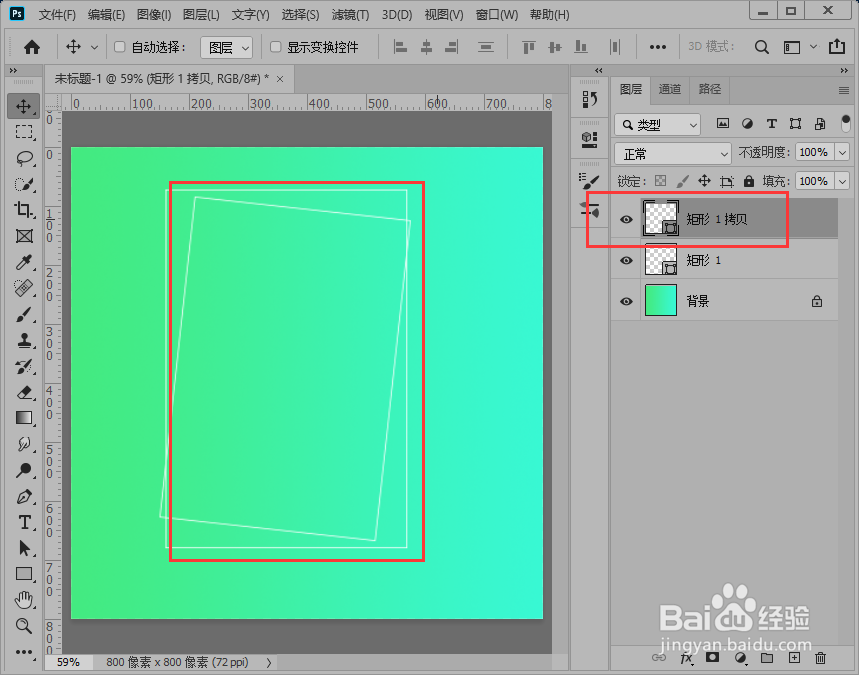Screen dimensions: 859x675
Task: Select the Dodge tool
Action: [24, 470]
